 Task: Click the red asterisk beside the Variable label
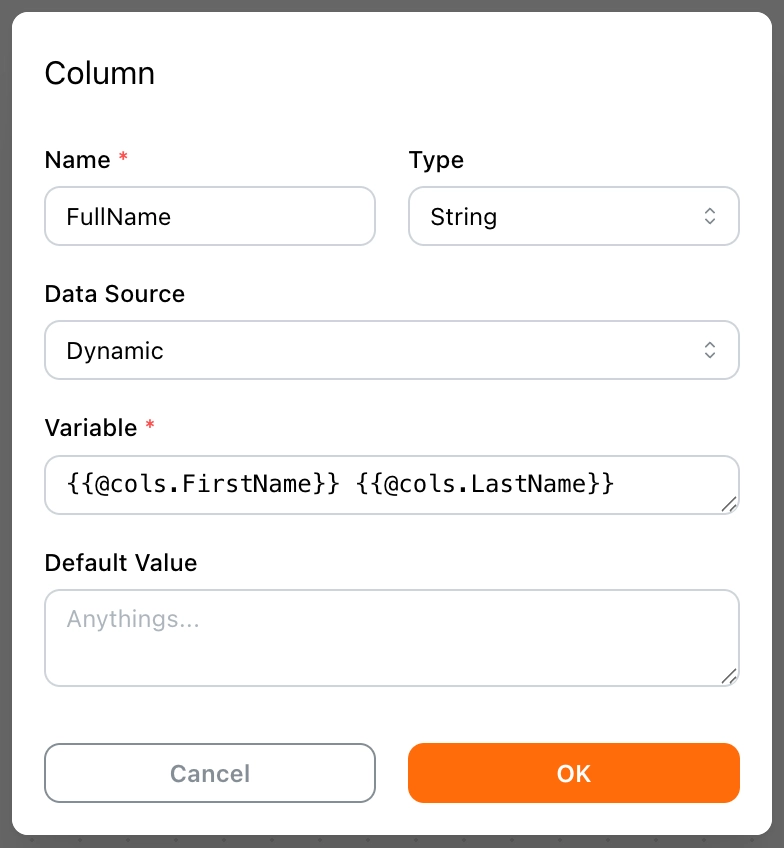(x=150, y=427)
